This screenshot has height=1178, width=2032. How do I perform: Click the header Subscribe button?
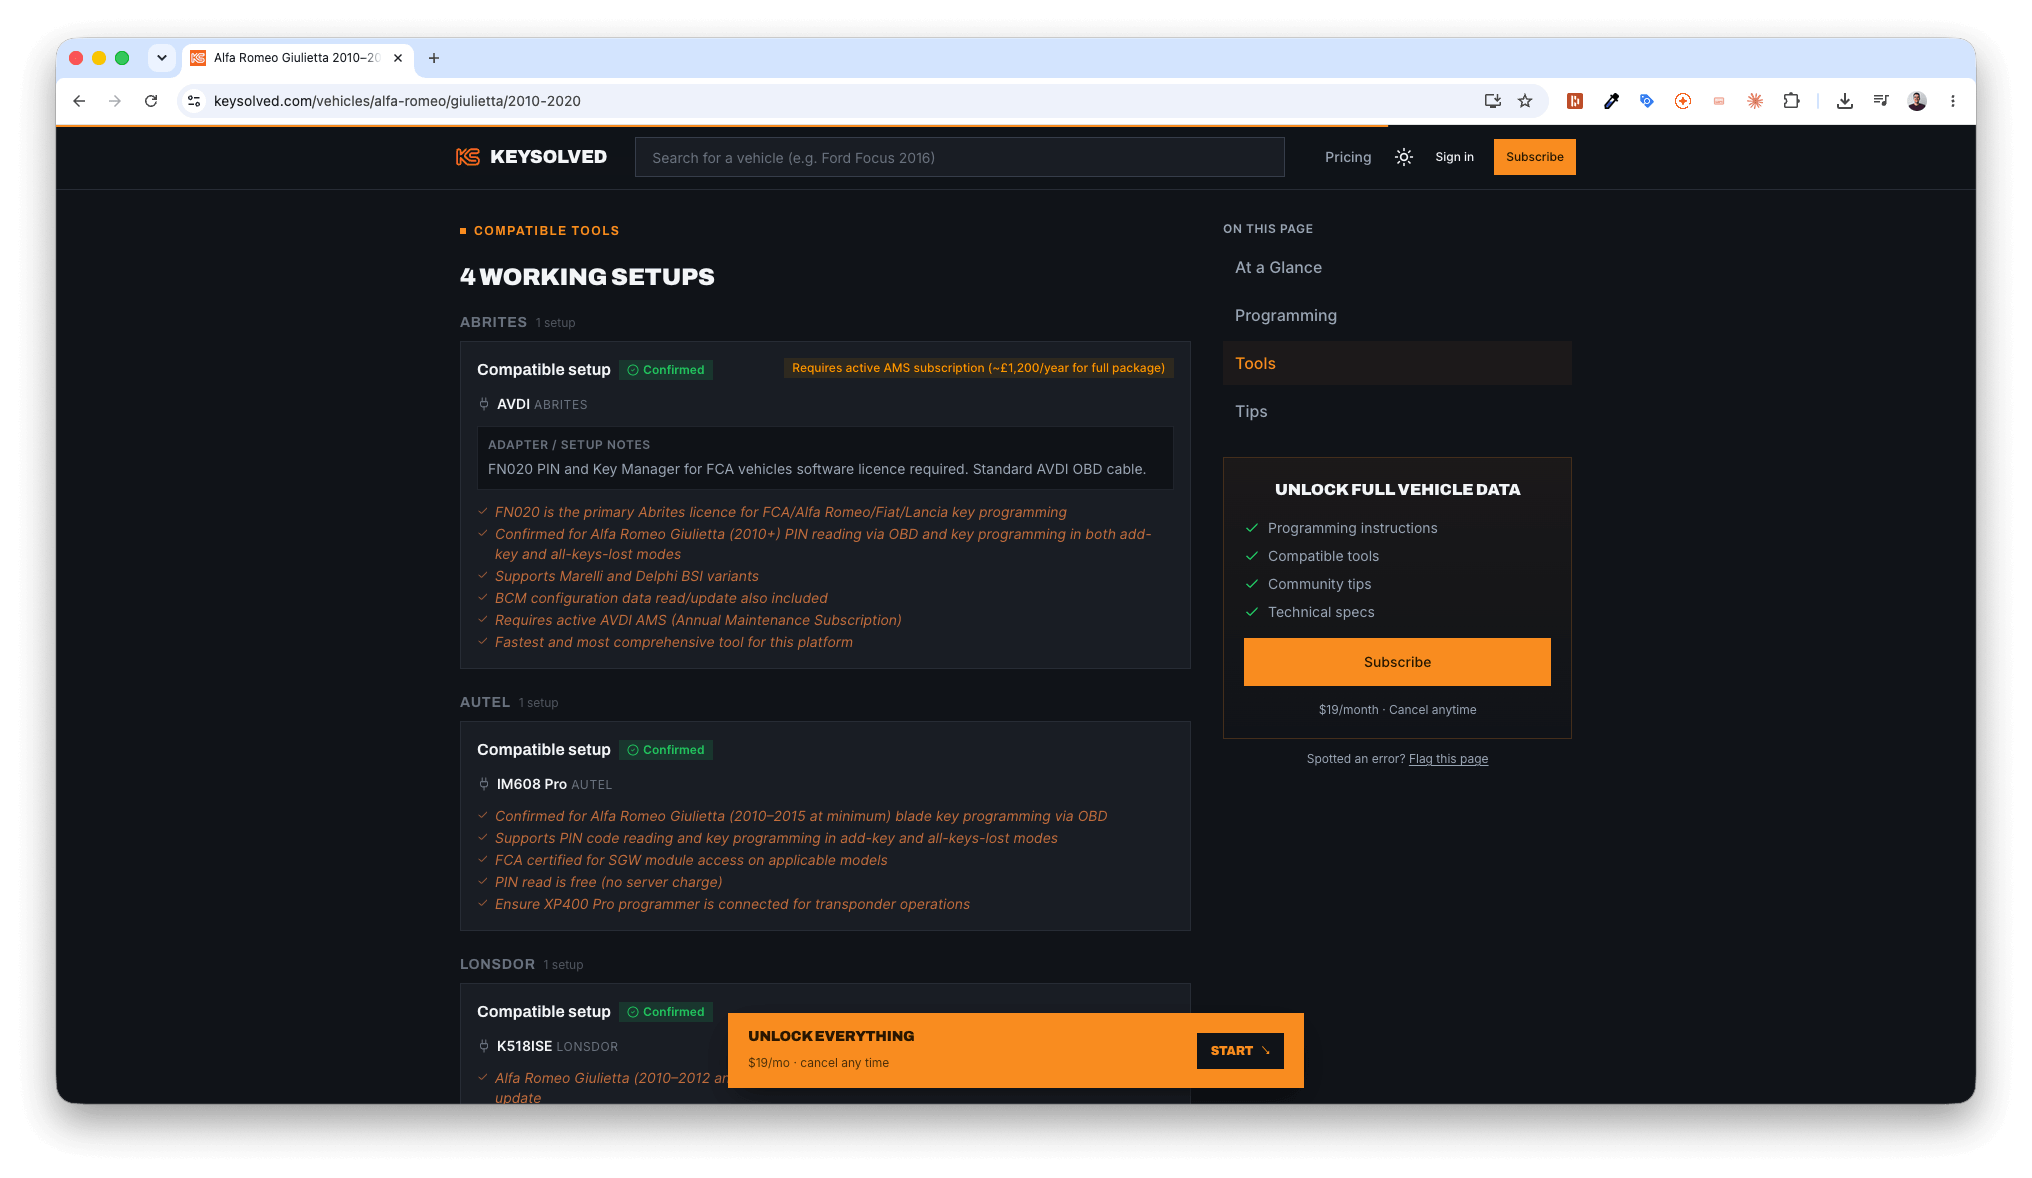pyautogui.click(x=1534, y=157)
